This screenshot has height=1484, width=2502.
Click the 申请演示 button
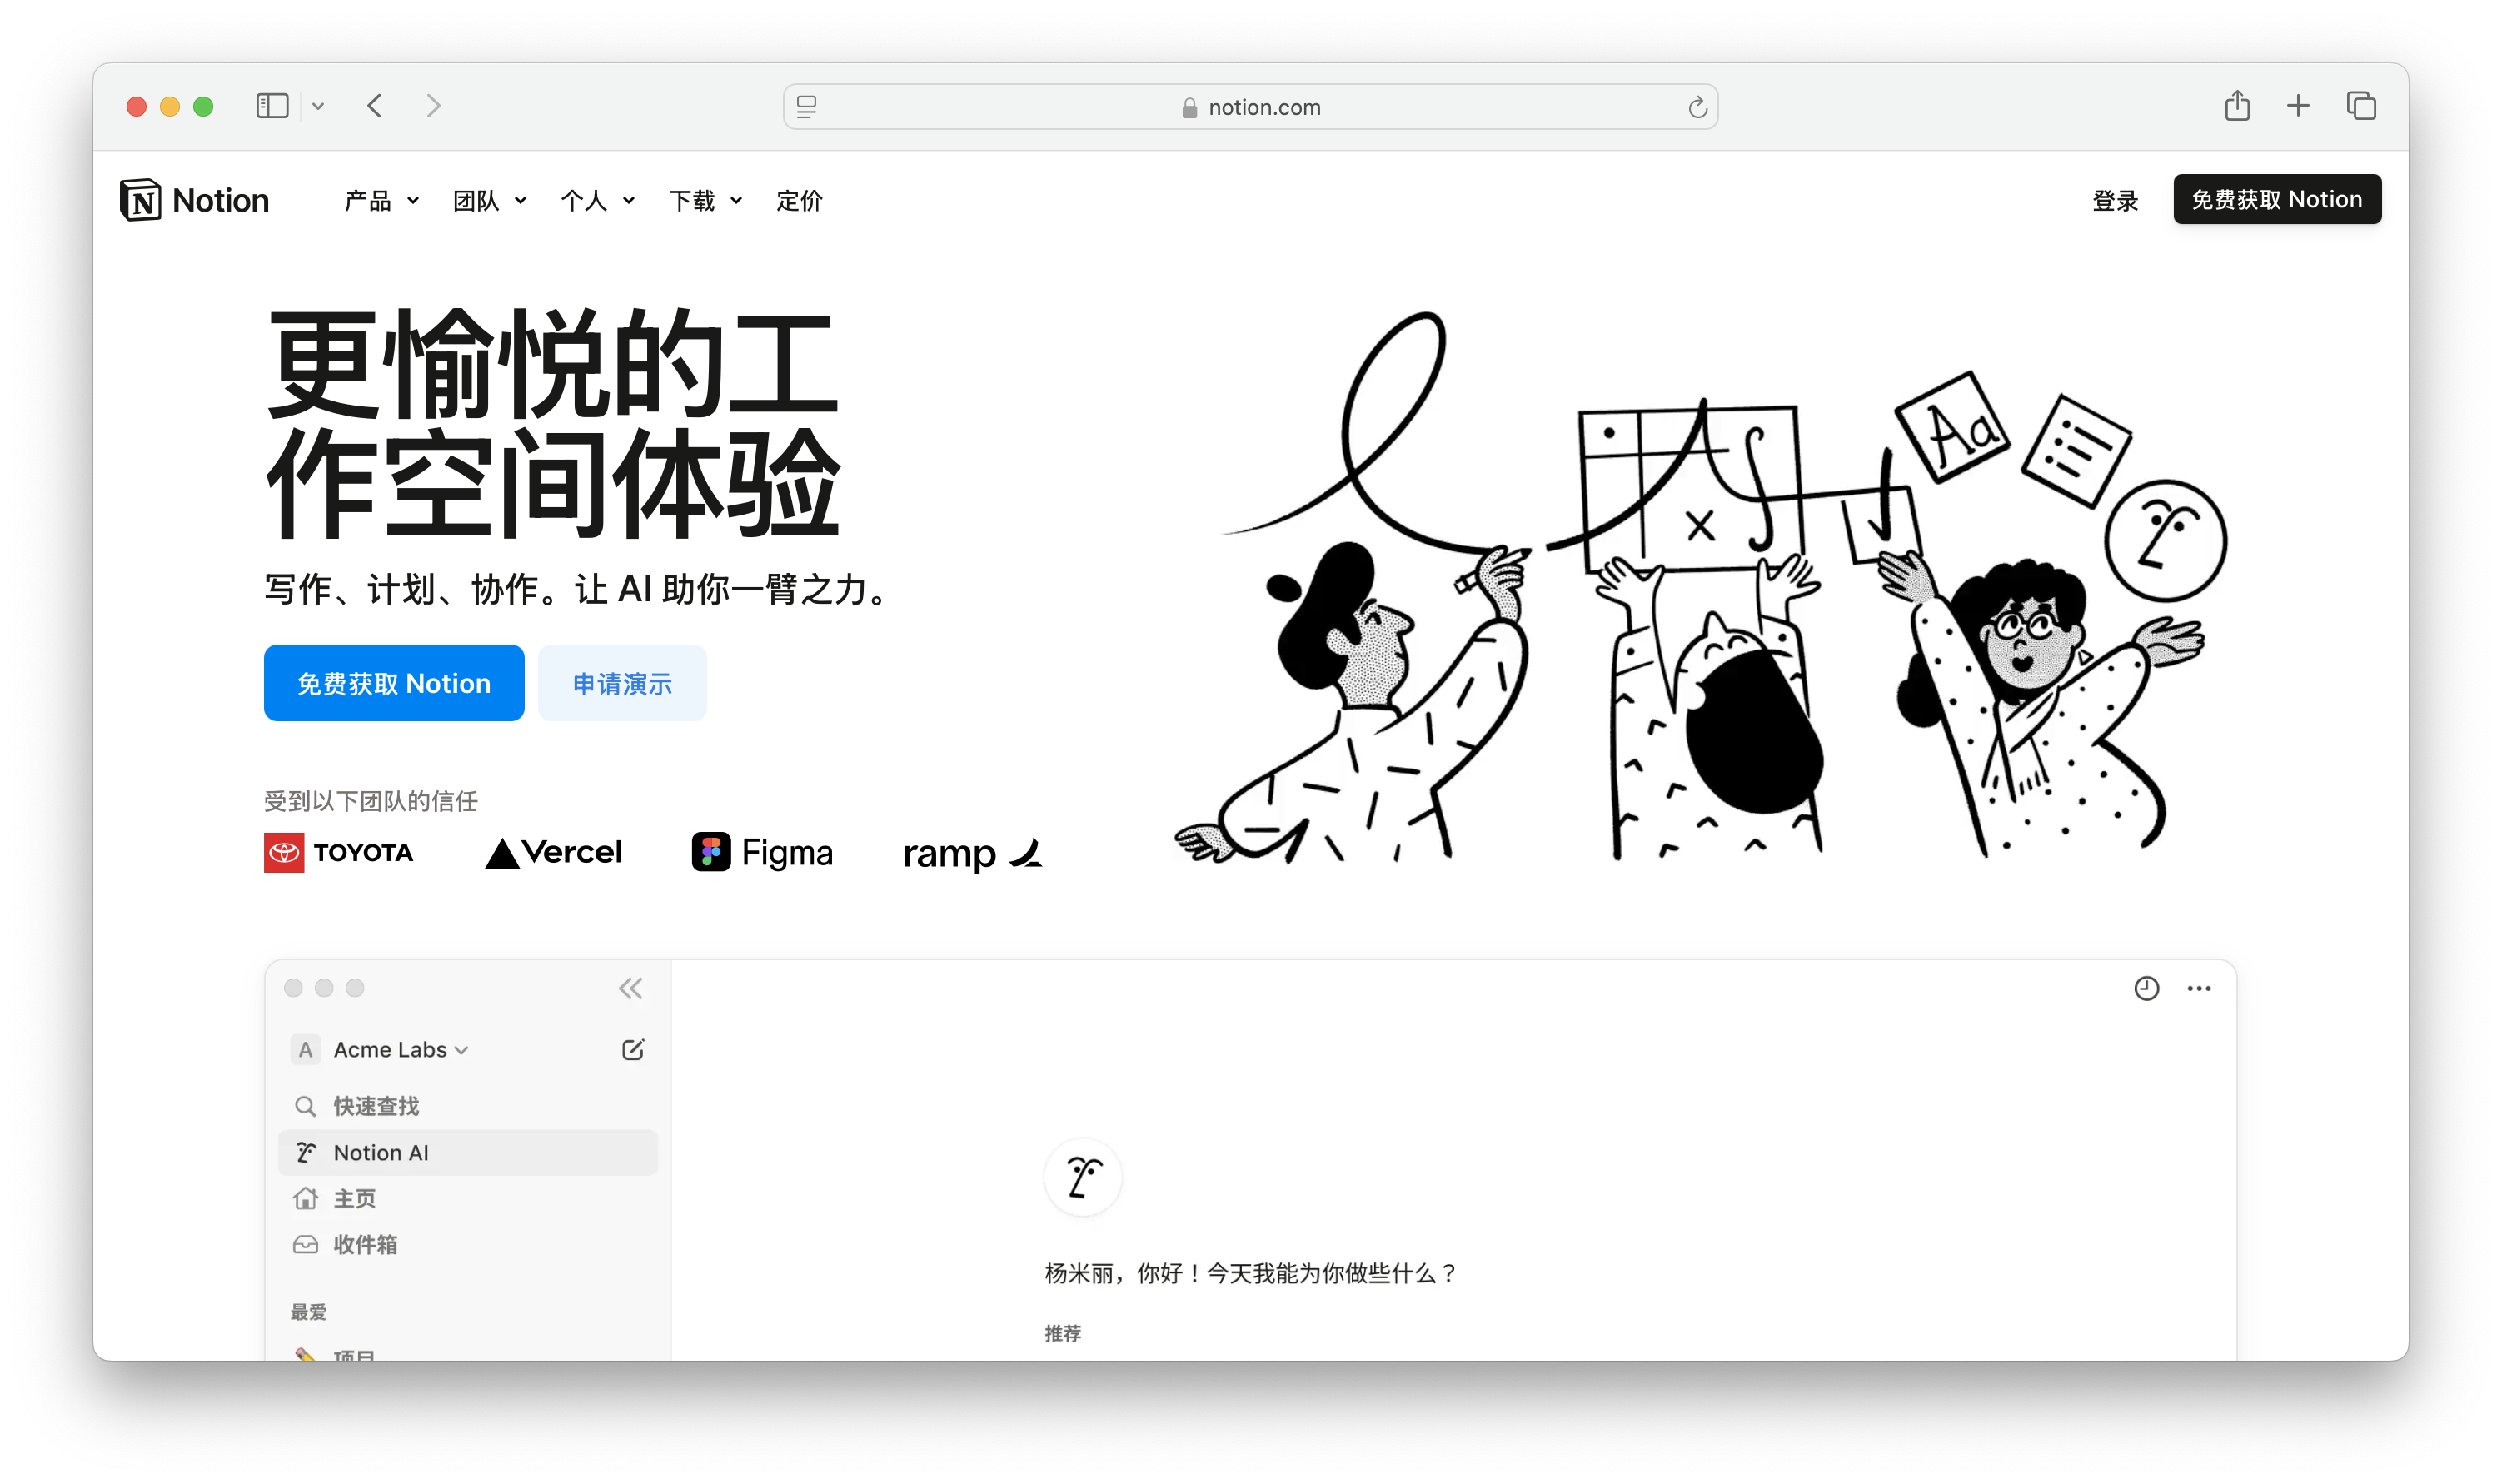[x=622, y=683]
